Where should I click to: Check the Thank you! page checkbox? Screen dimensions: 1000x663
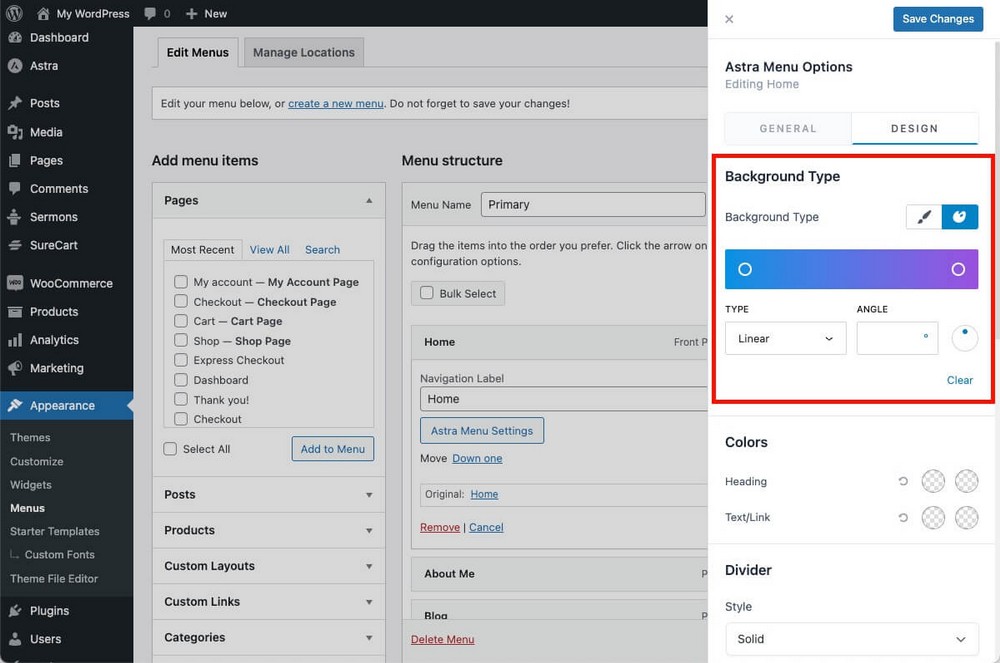181,399
